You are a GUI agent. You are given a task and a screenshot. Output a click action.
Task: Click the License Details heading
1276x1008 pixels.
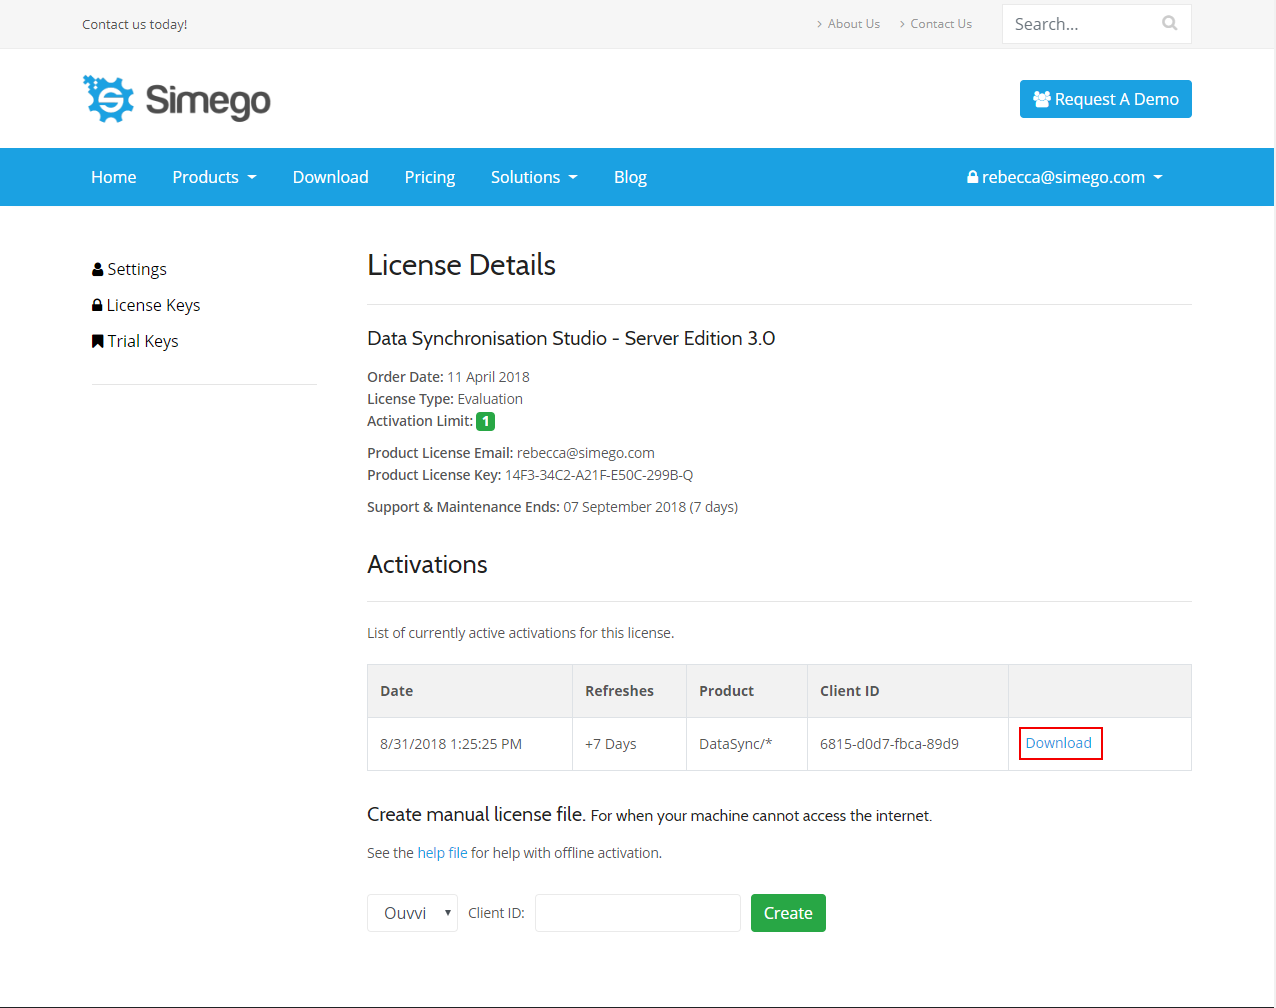[x=461, y=265]
